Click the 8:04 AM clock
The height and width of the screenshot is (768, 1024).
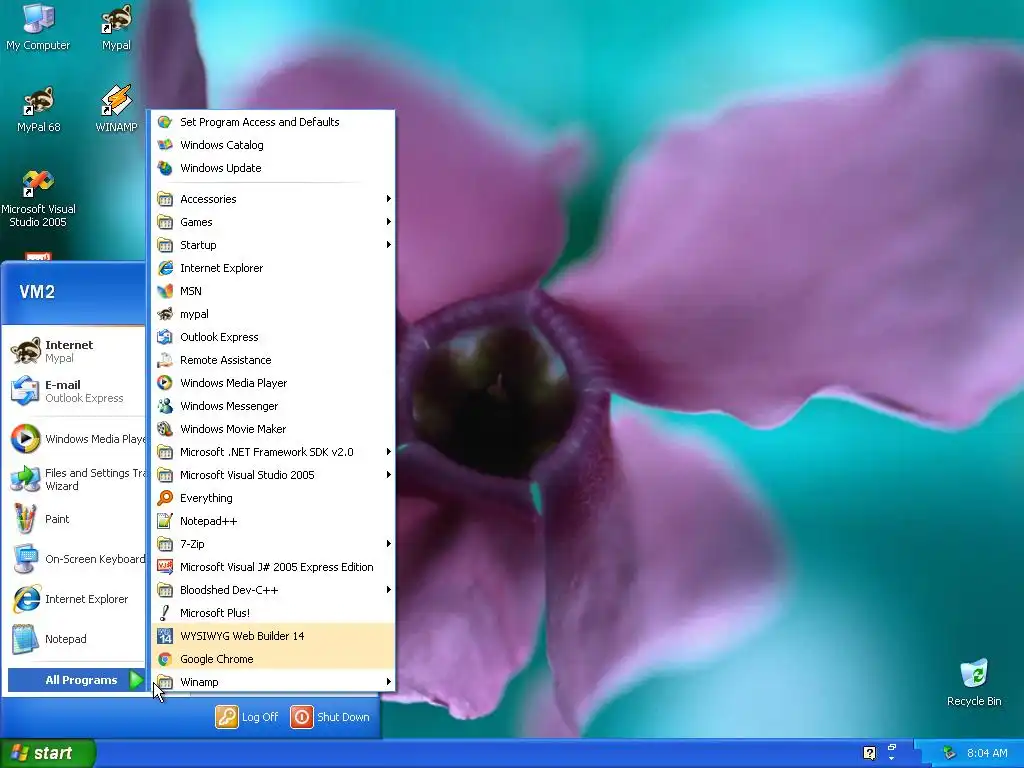pyautogui.click(x=987, y=753)
